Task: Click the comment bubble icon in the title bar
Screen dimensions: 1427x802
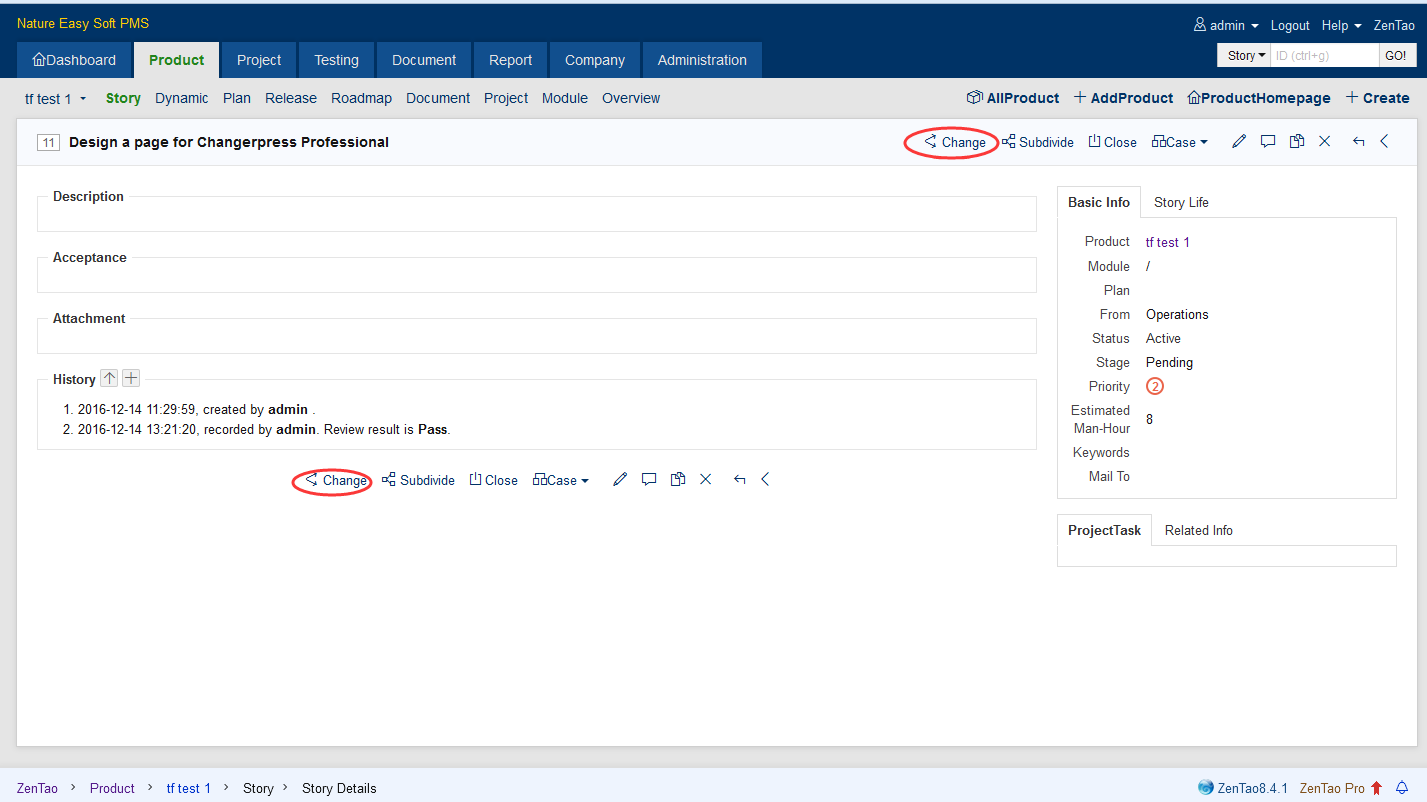Action: tap(1268, 142)
